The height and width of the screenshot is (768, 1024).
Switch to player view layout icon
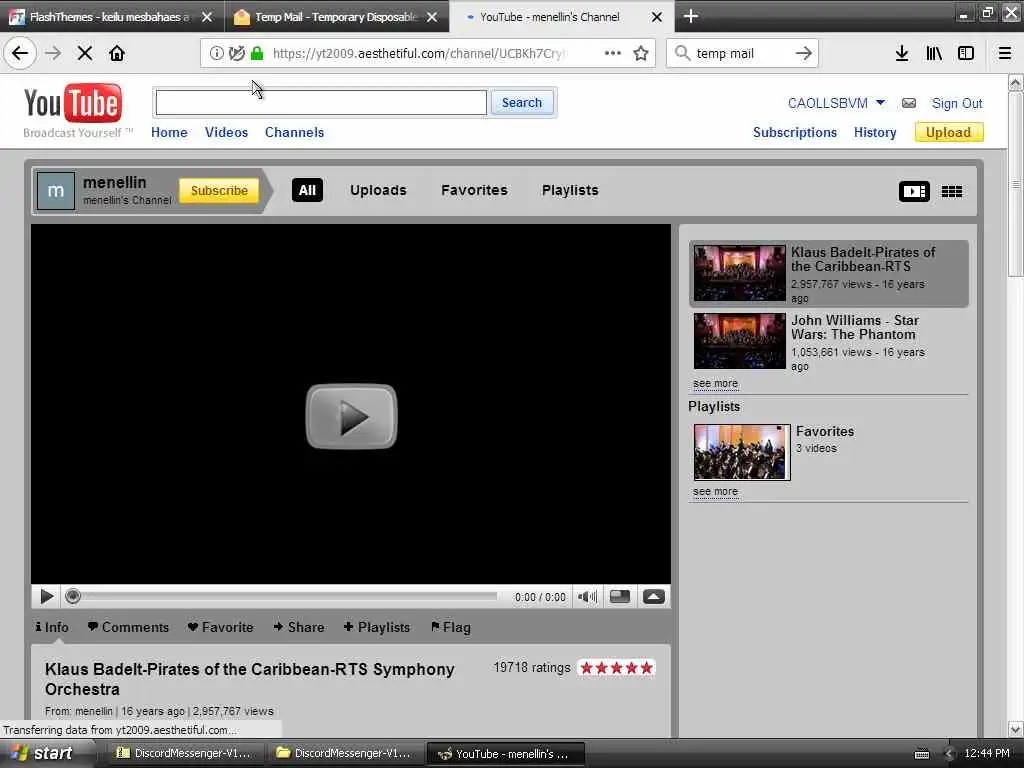(914, 191)
